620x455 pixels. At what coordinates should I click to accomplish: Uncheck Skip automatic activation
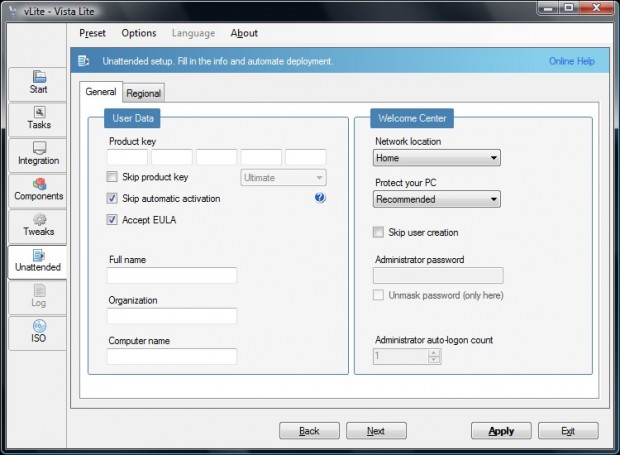pos(112,198)
